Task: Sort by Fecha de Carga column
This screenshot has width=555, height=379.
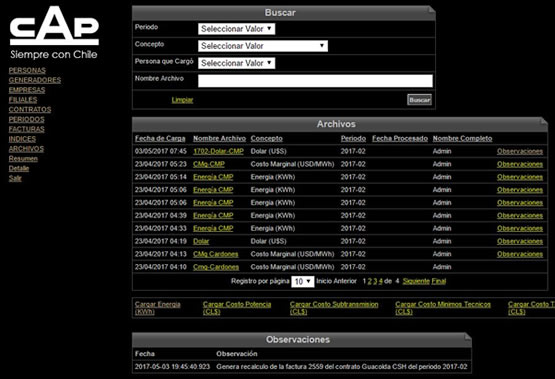Action: (x=160, y=138)
